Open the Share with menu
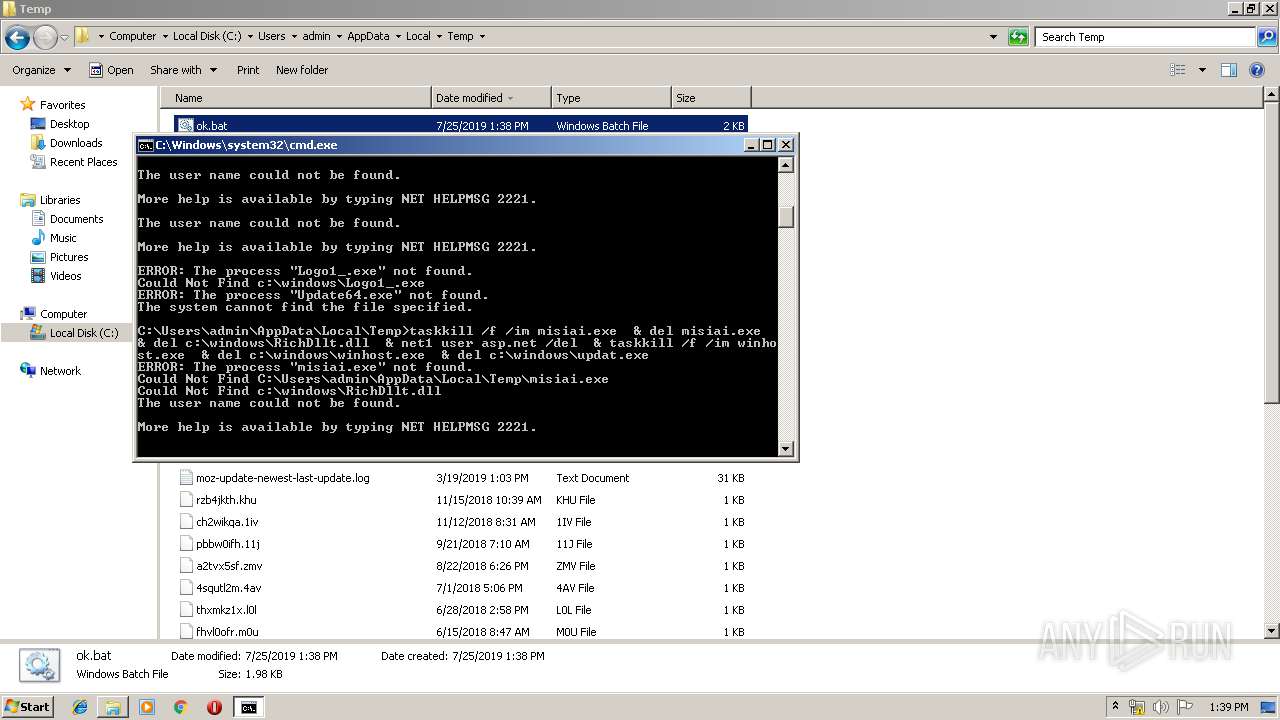 tap(183, 70)
